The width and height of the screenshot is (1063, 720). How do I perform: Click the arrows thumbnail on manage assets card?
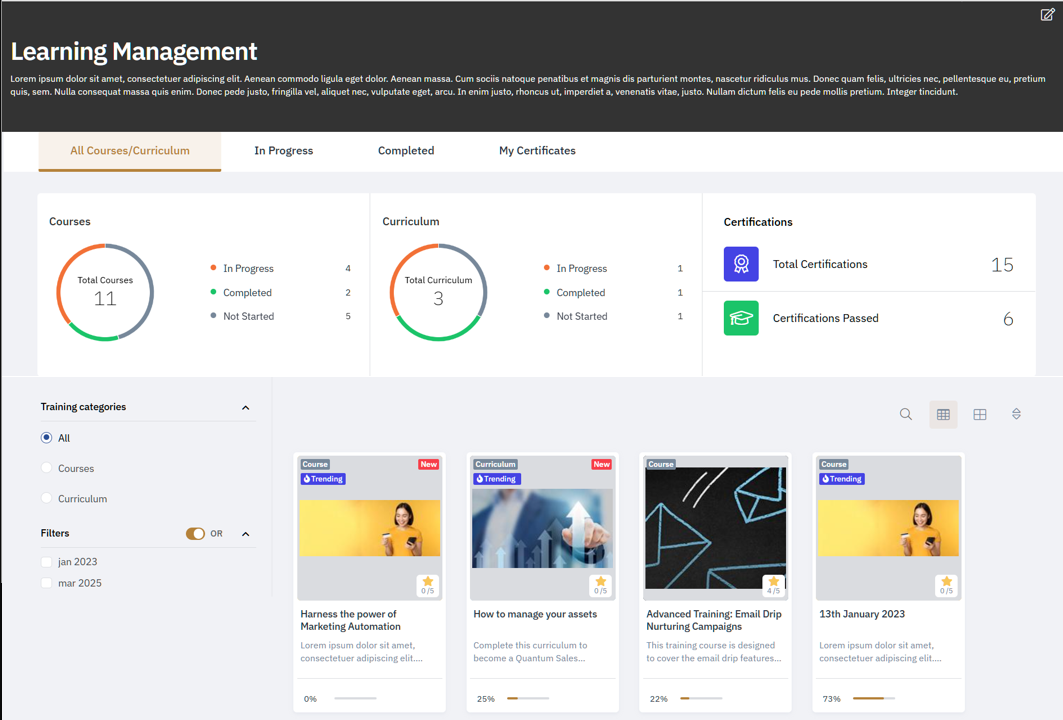(542, 528)
